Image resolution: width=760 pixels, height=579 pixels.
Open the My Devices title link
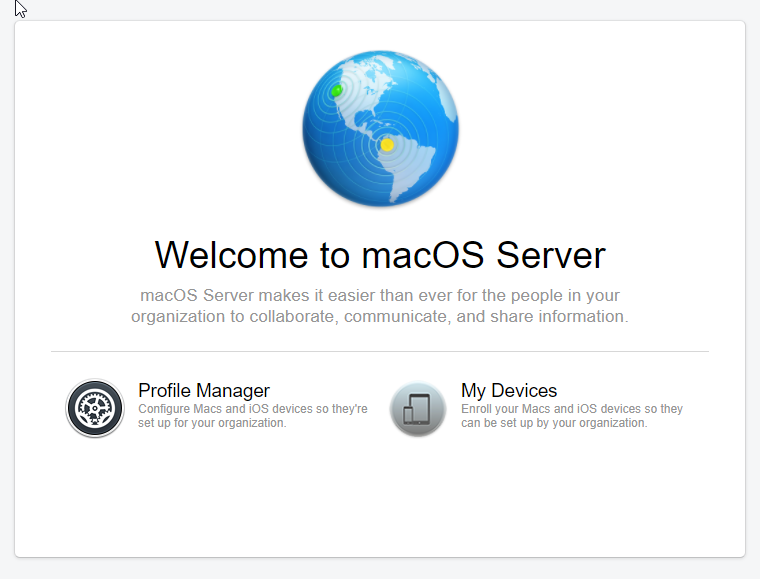click(509, 391)
